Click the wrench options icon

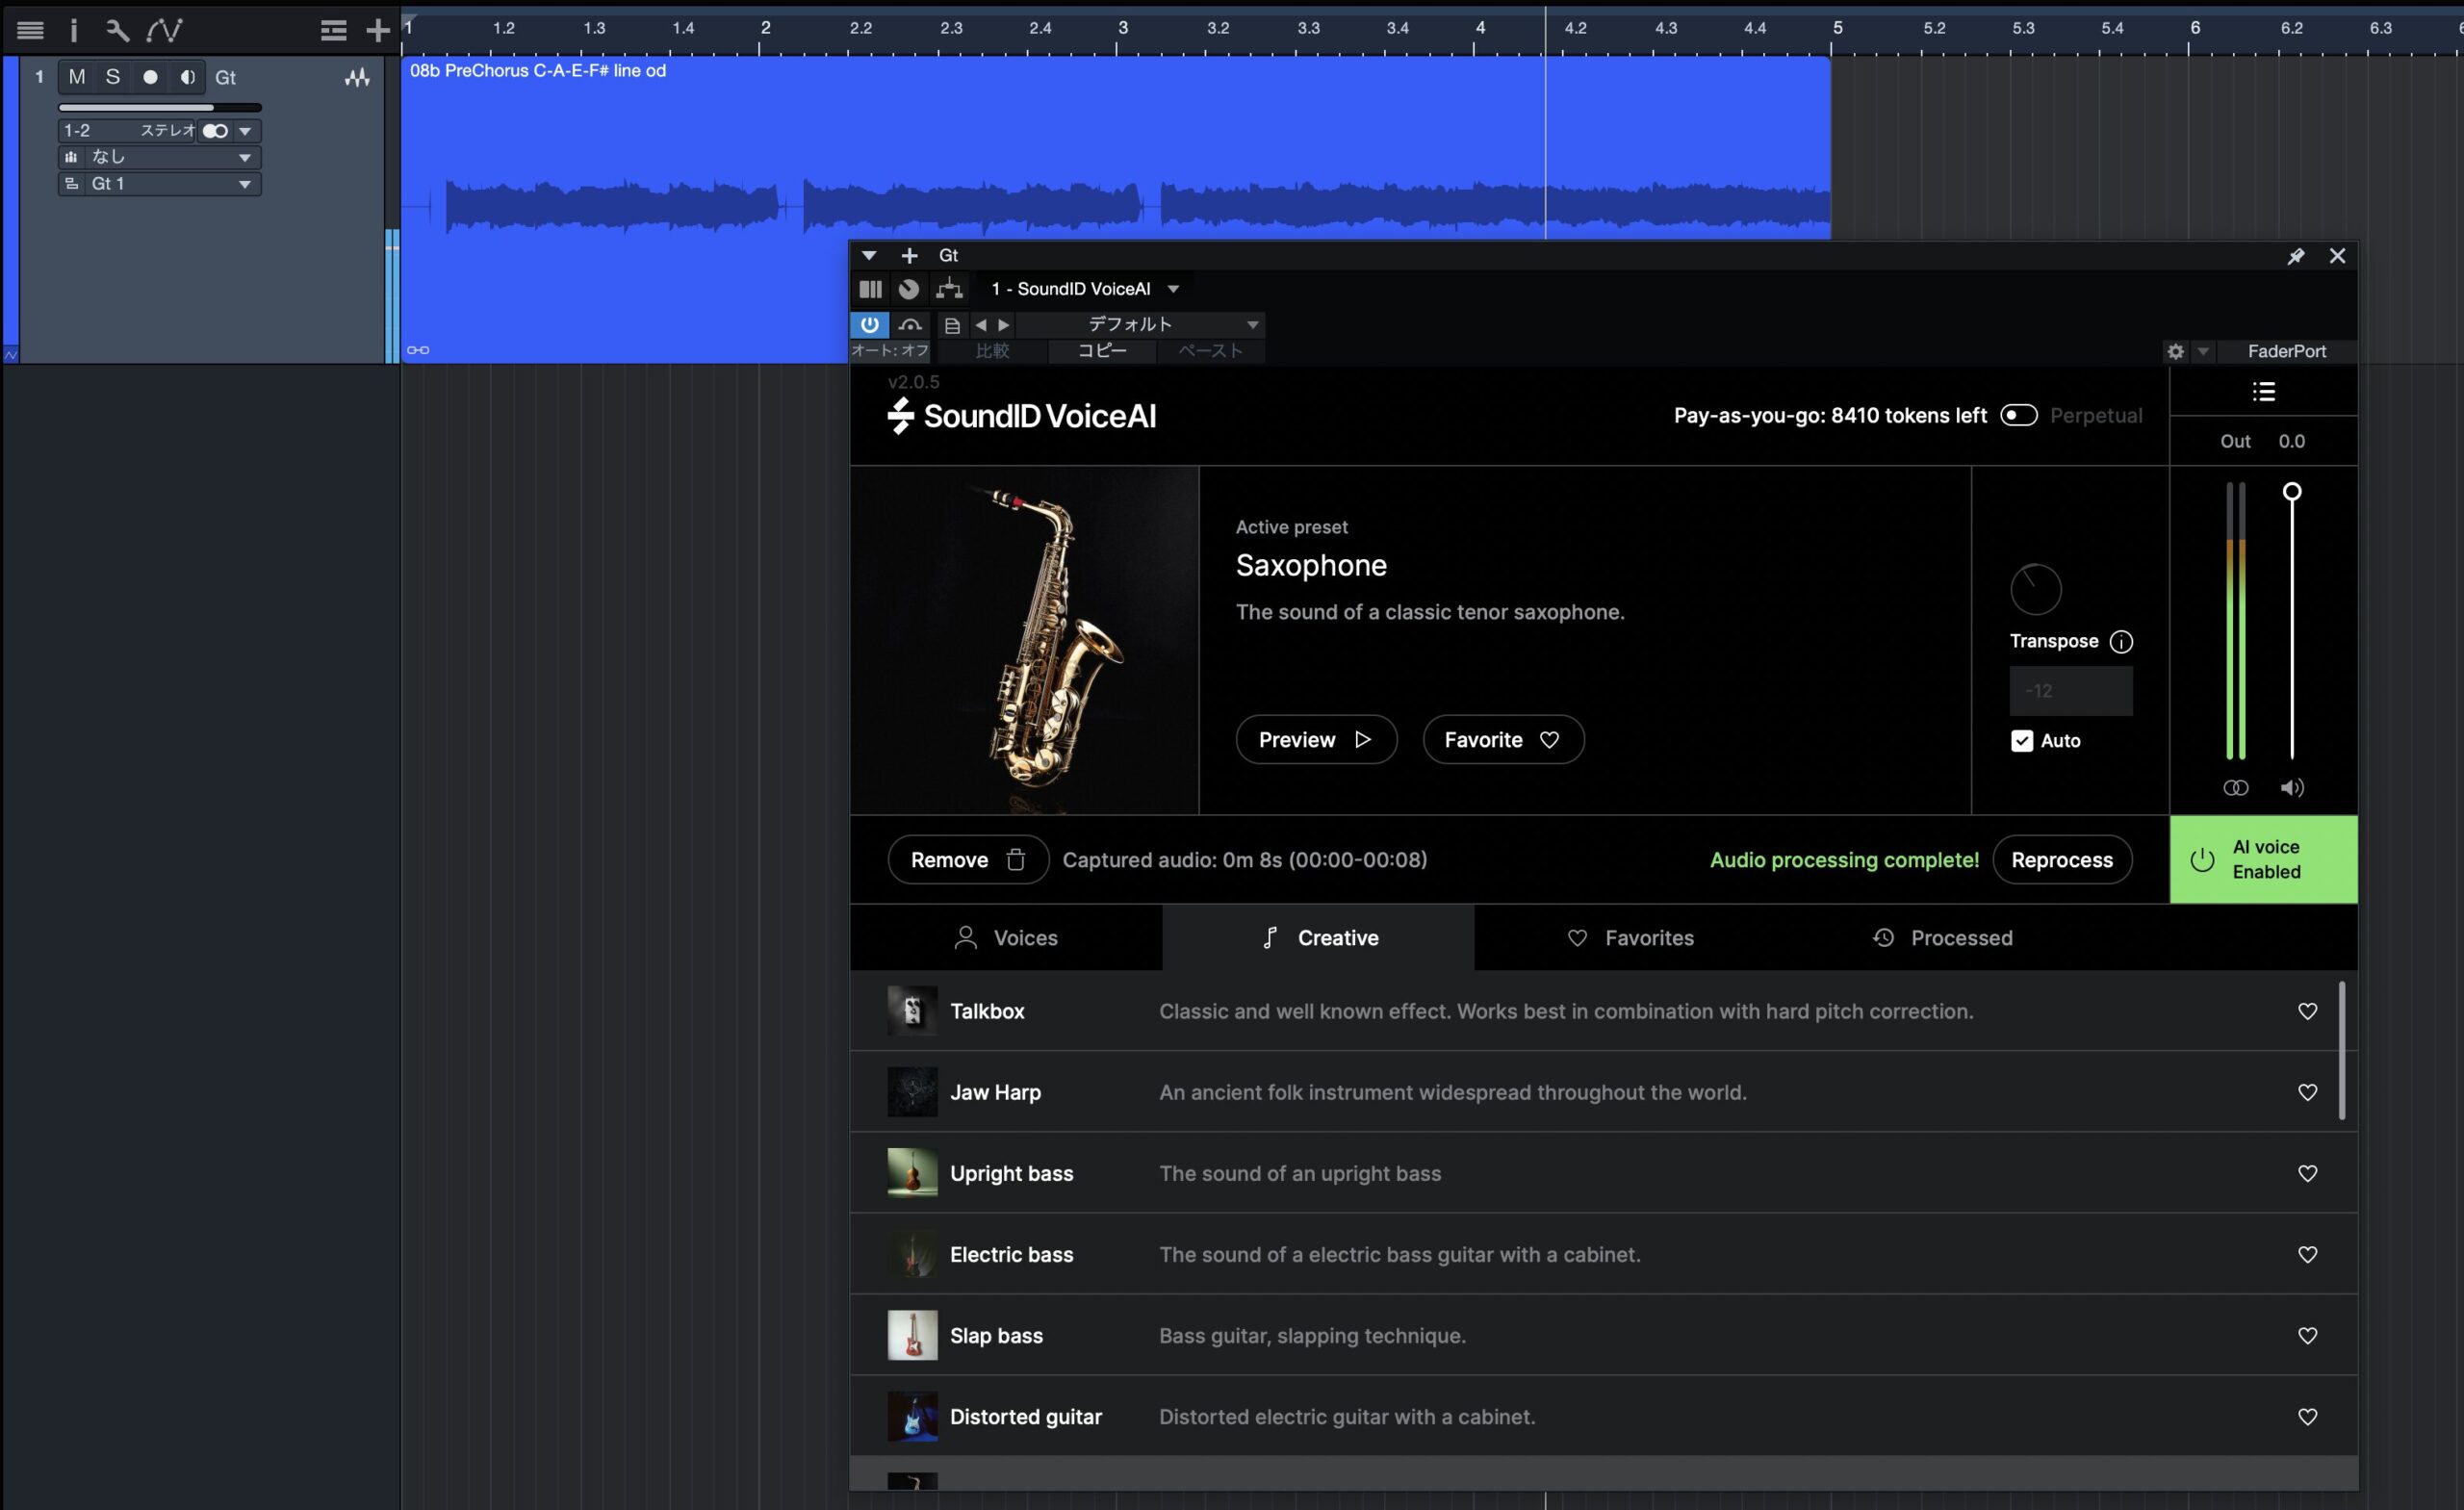click(117, 30)
